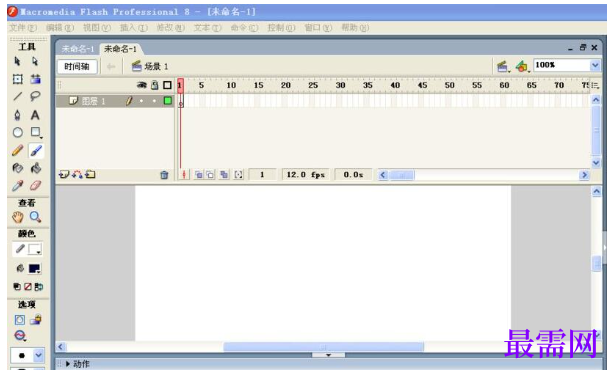Image resolution: width=616 pixels, height=375 pixels.
Task: Click the 12.0 fps frame rate field
Action: [x=306, y=175]
